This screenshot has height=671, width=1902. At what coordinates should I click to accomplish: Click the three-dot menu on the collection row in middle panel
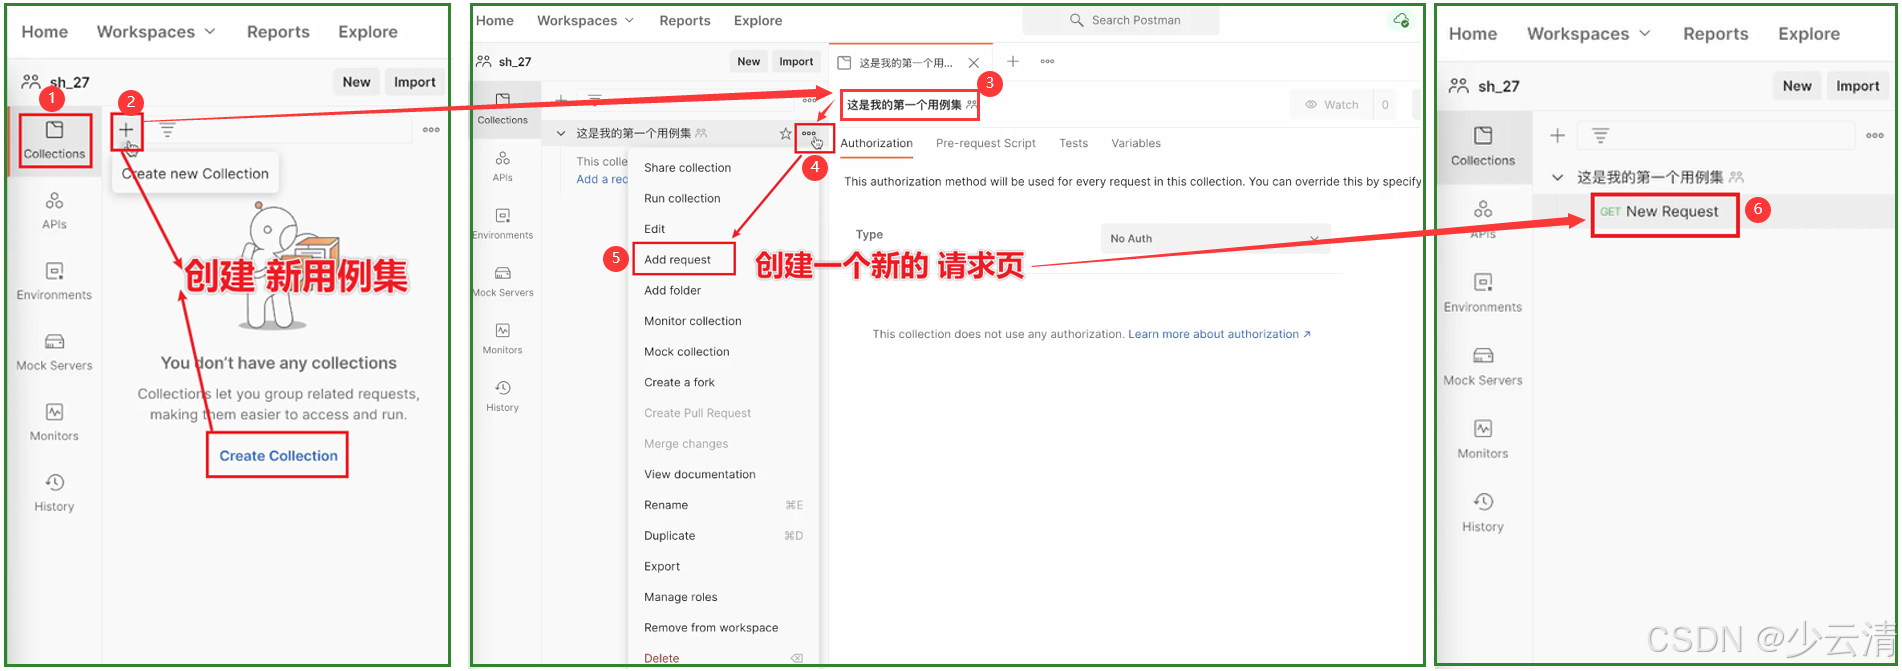(x=809, y=133)
